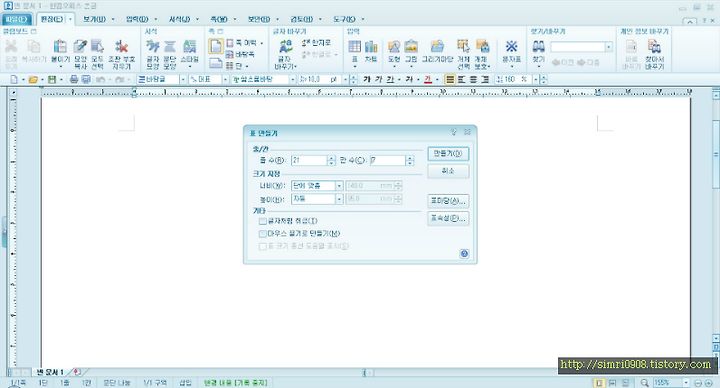The image size is (720, 388).
Task: Open the 입력 (Input) menu
Action: tap(137, 19)
